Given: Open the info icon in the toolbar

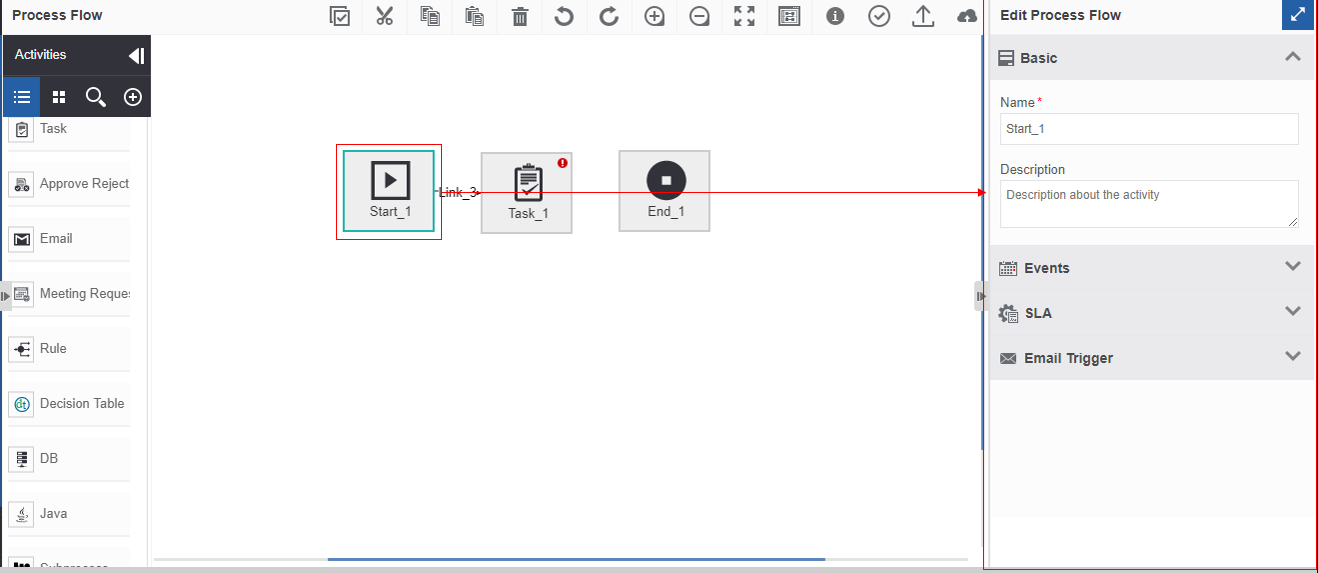Looking at the screenshot, I should point(834,16).
